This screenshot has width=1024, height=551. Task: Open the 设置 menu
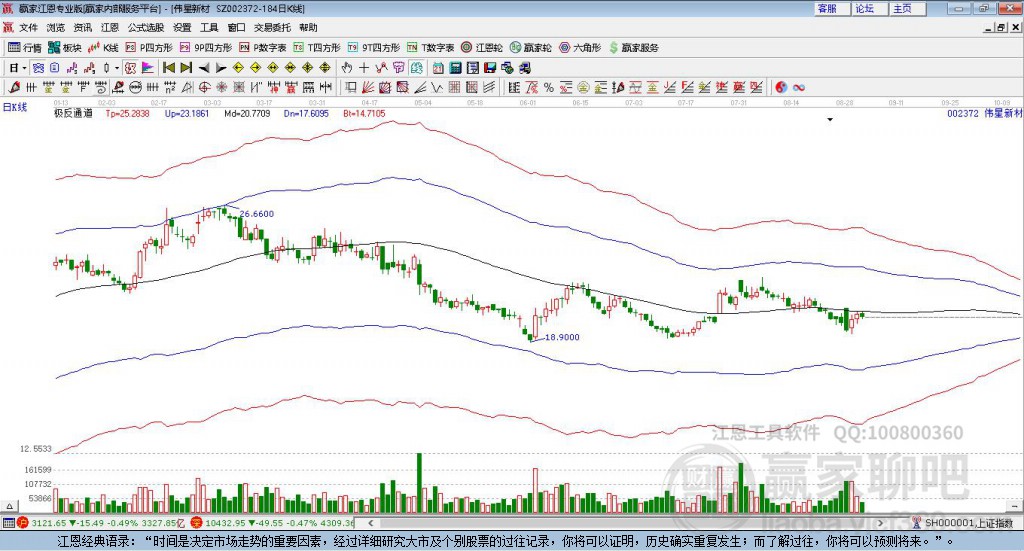(x=182, y=27)
